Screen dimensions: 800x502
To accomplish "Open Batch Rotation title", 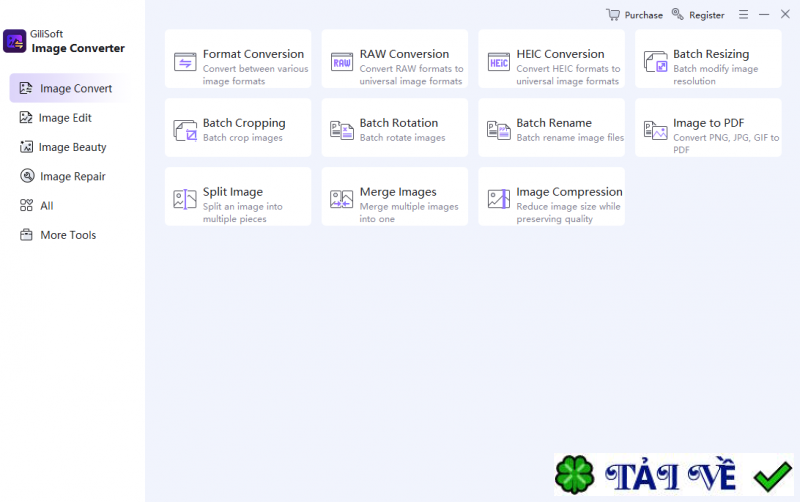I will point(398,123).
